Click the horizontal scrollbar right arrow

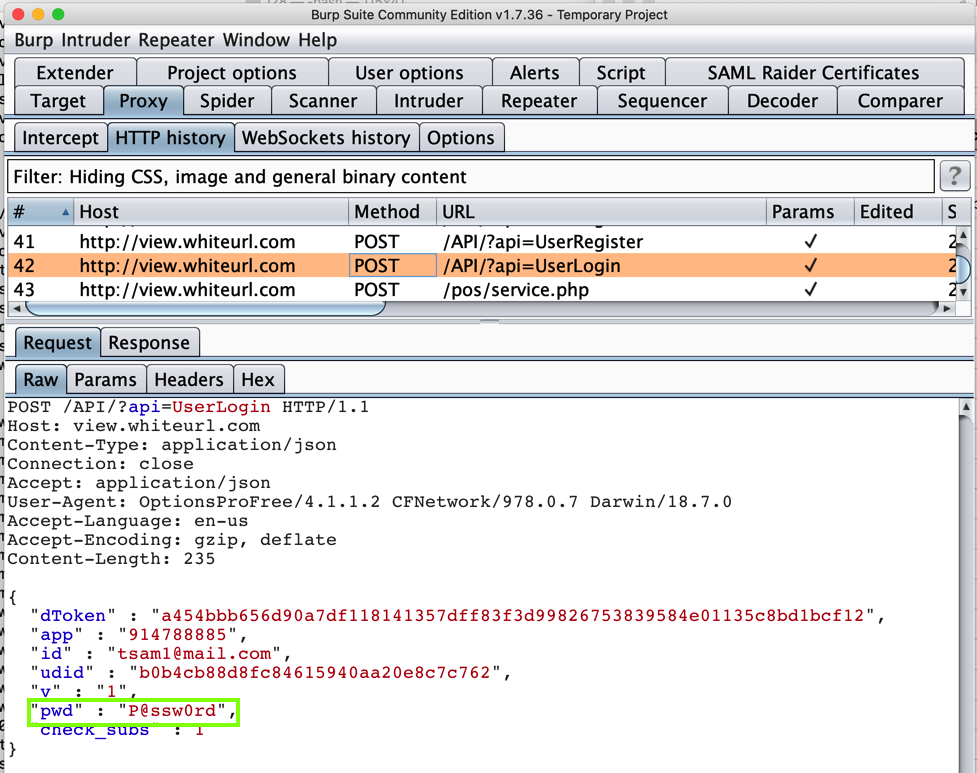click(x=948, y=309)
